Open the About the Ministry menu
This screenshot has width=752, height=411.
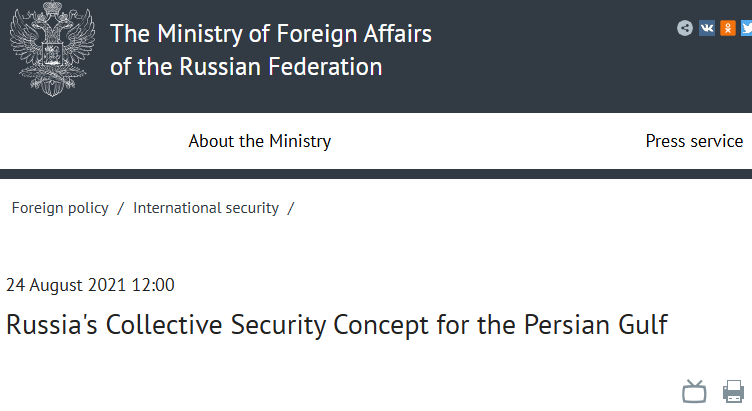coord(259,141)
